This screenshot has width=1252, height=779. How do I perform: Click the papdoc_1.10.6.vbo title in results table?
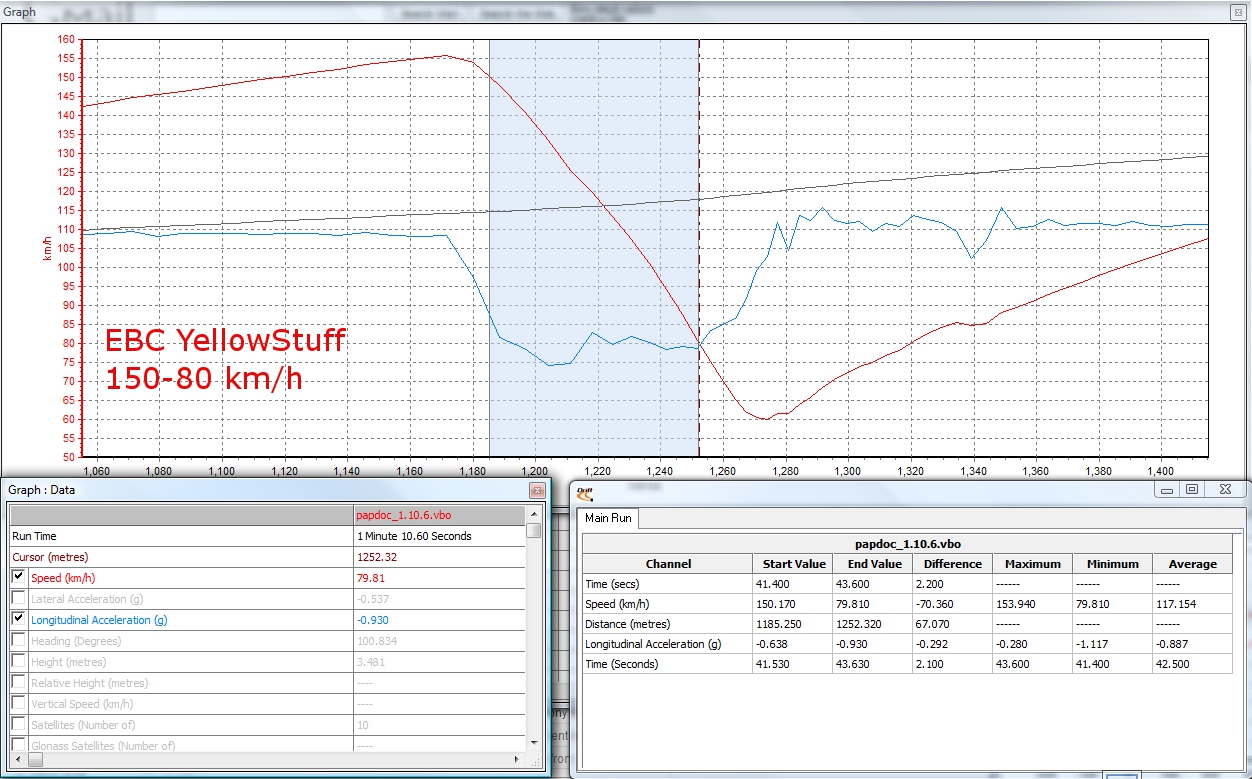[x=909, y=544]
